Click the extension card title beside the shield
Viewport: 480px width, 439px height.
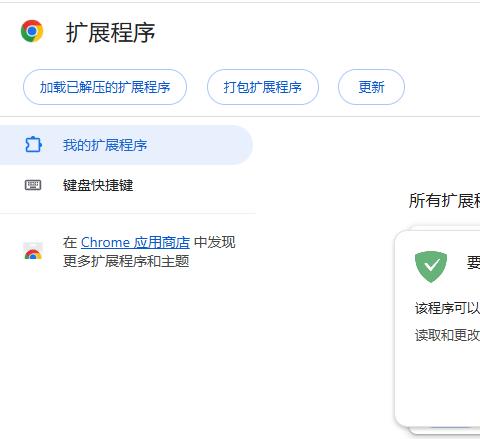[473, 263]
